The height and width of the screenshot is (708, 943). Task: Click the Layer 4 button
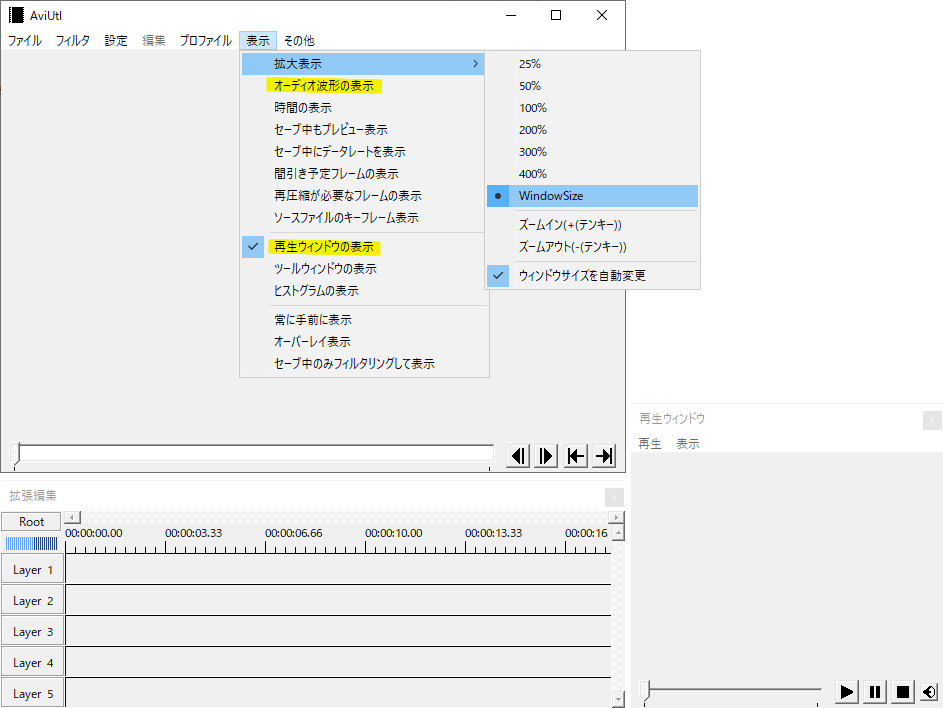tap(32, 663)
